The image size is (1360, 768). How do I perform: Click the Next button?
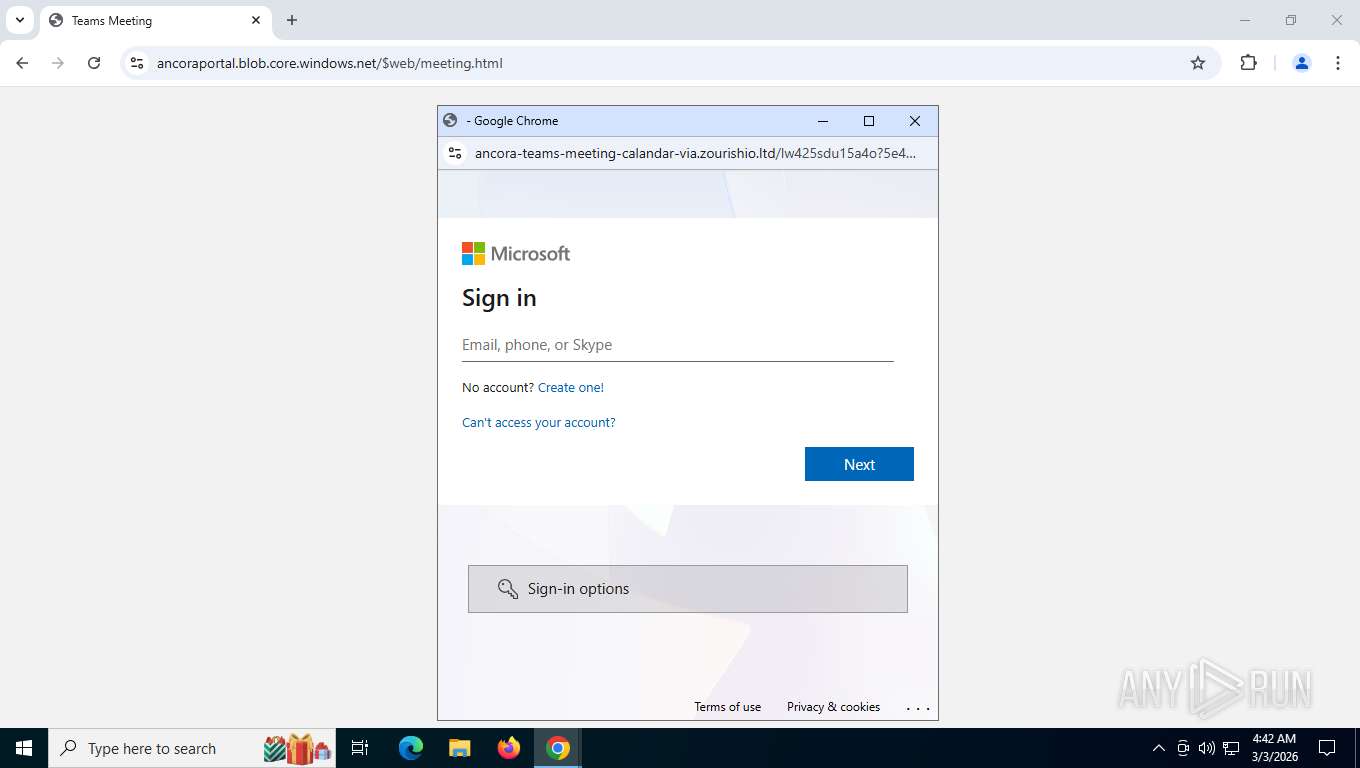click(859, 464)
